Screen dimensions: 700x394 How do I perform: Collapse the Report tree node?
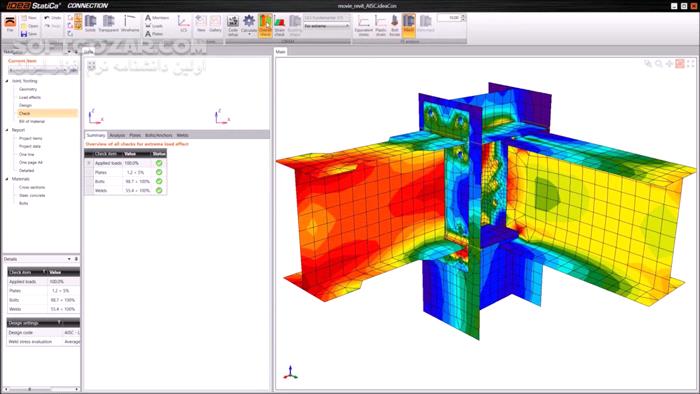pyautogui.click(x=7, y=130)
